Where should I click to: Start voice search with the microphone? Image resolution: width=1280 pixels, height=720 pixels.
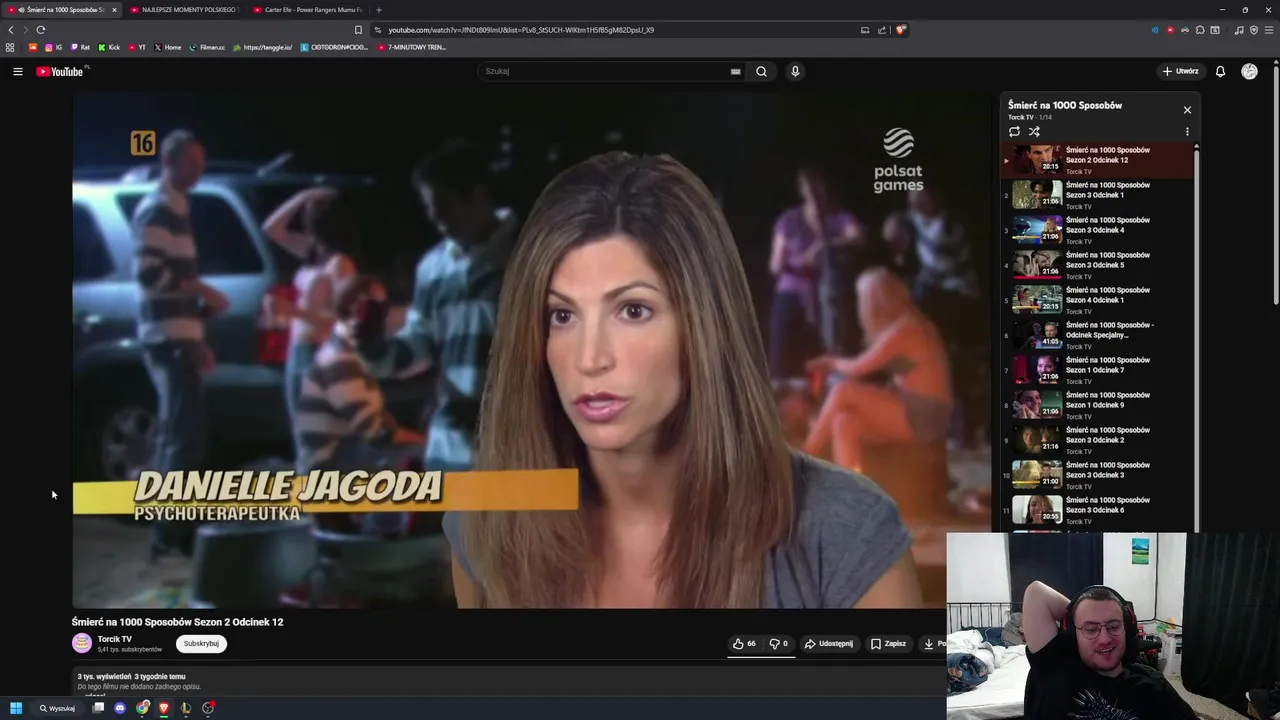[795, 71]
